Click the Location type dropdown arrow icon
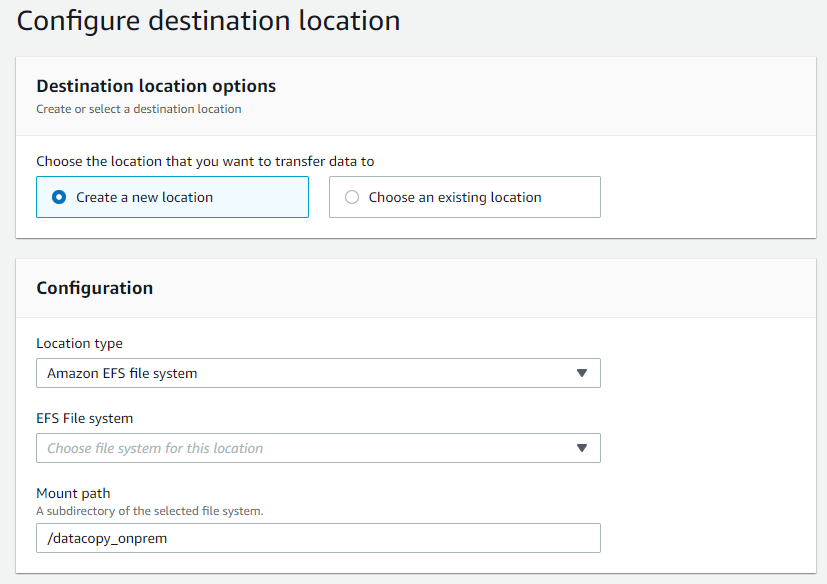 point(582,372)
